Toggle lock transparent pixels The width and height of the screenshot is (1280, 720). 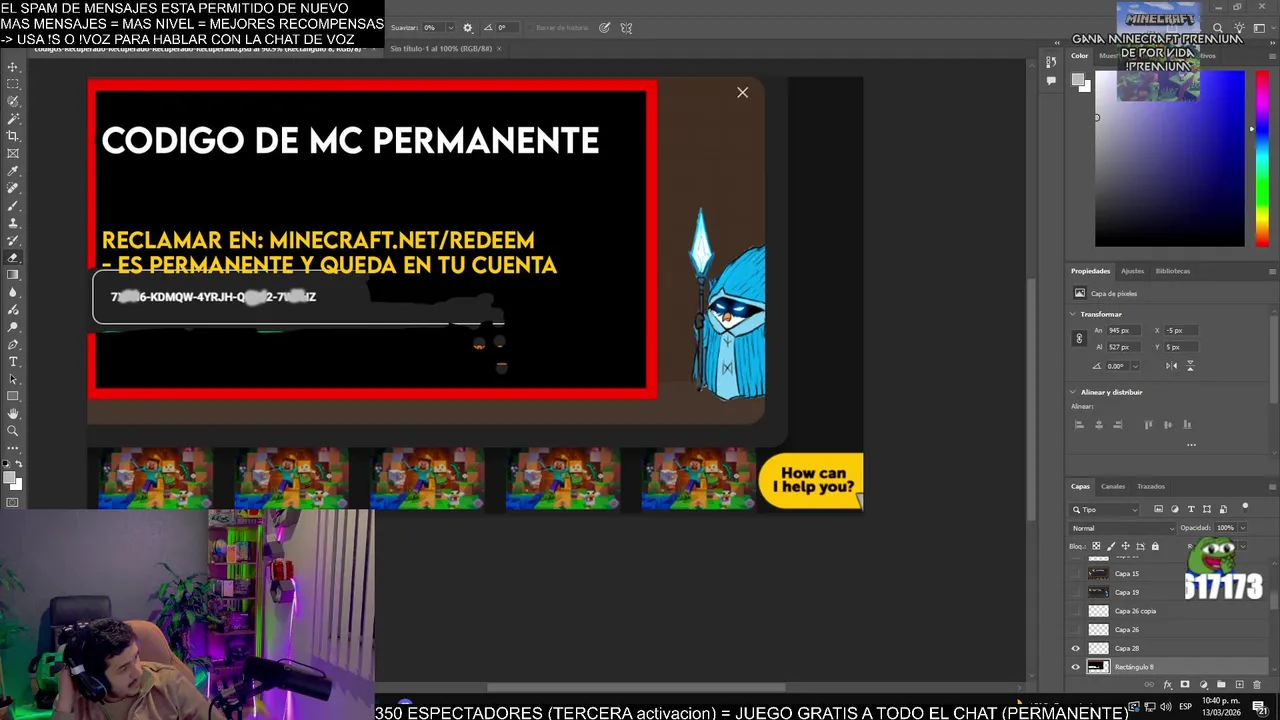(1096, 546)
